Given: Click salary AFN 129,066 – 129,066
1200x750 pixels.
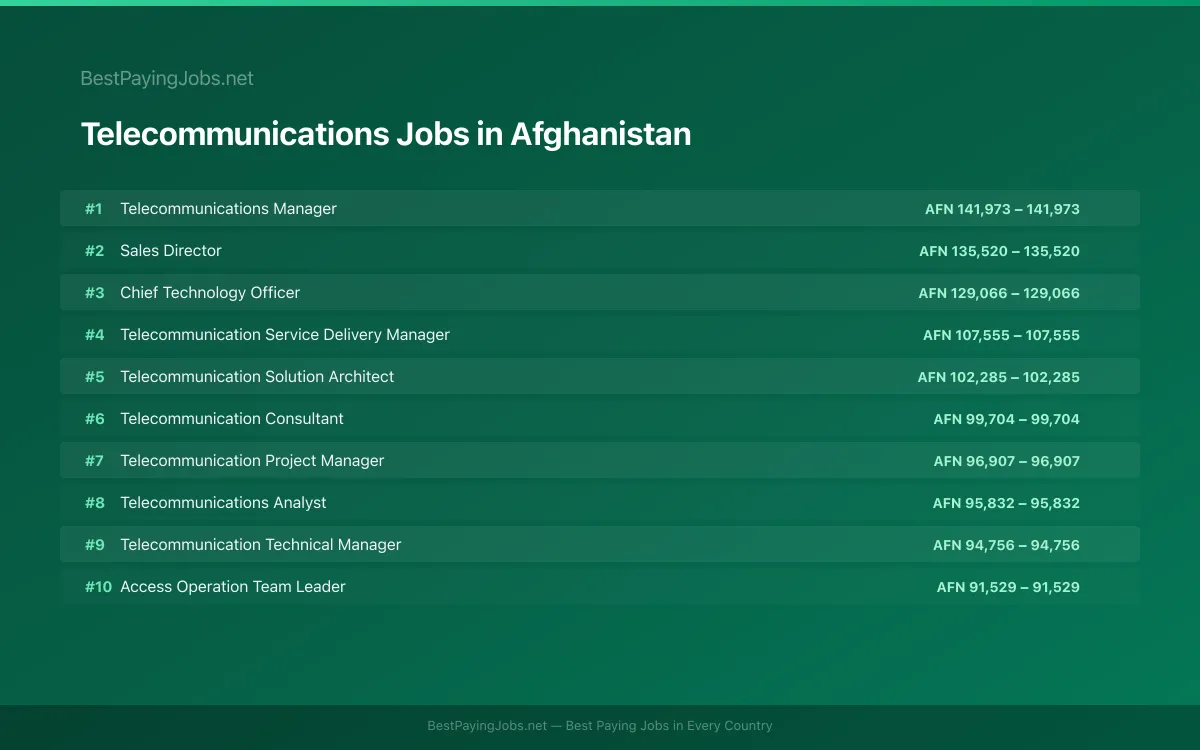Looking at the screenshot, I should [999, 293].
